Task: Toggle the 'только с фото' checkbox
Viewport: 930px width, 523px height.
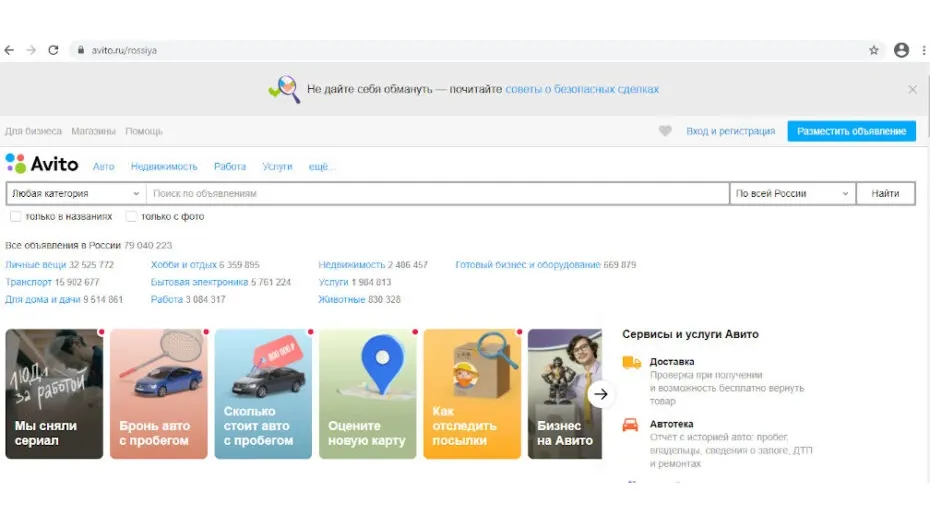Action: pyautogui.click(x=132, y=216)
